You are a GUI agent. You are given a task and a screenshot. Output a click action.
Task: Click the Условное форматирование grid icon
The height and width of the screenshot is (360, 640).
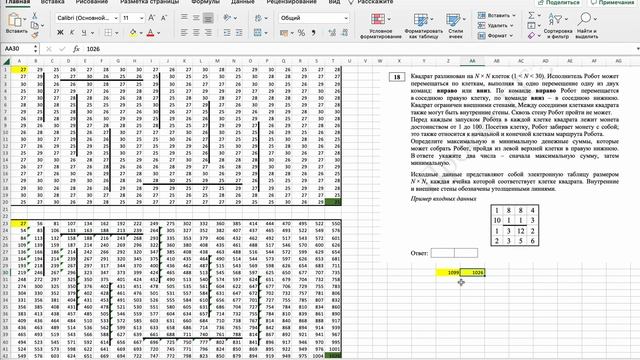(x=378, y=19)
